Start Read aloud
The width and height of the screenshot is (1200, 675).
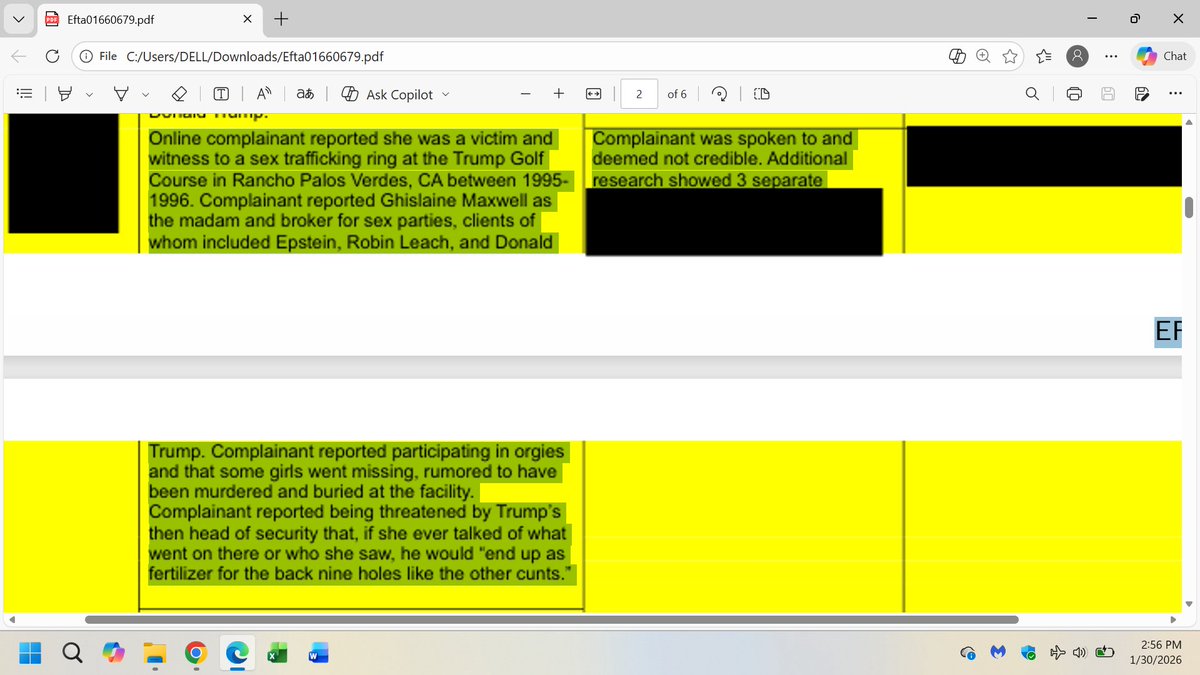pyautogui.click(x=264, y=94)
